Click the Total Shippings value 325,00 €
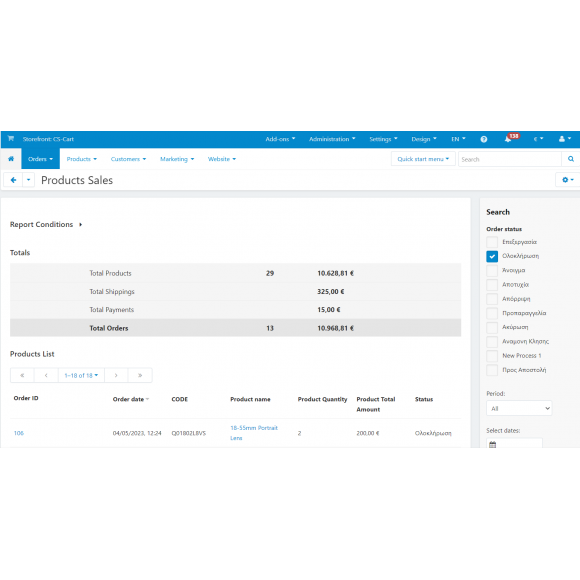Image resolution: width=580 pixels, height=580 pixels. pyautogui.click(x=330, y=291)
